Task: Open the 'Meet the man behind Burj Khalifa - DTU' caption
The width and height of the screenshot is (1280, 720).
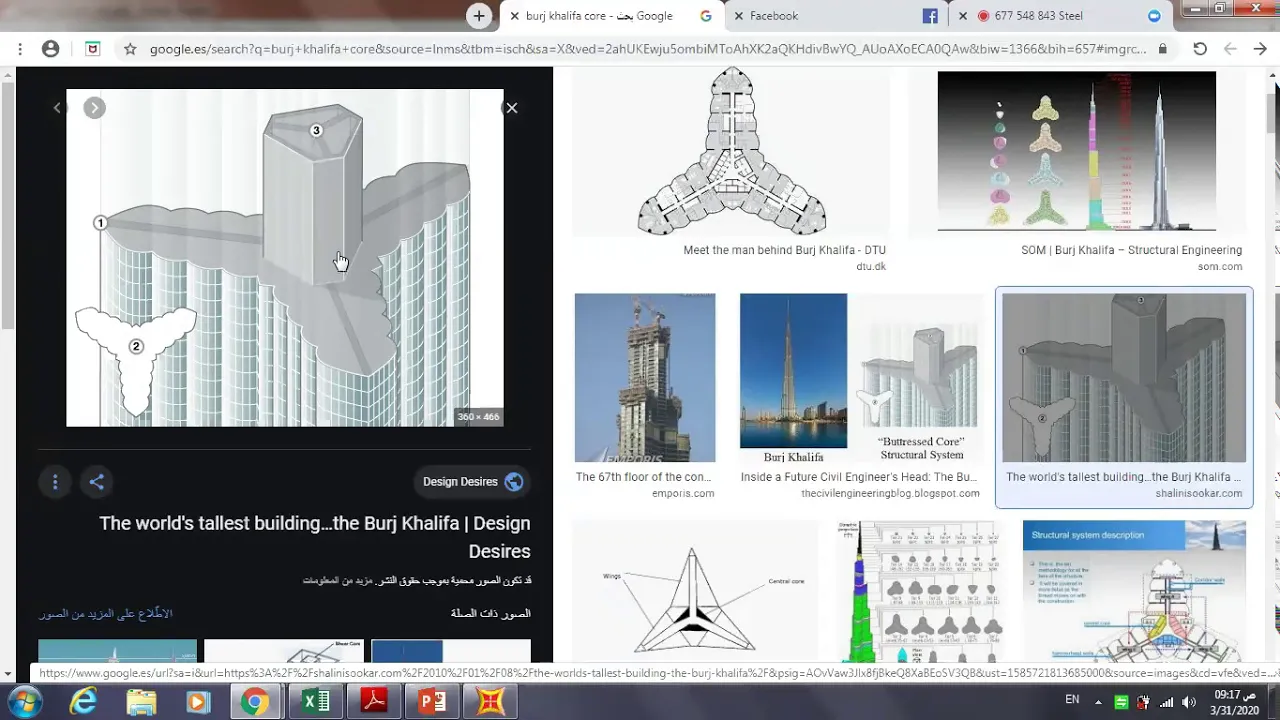Action: tap(784, 251)
